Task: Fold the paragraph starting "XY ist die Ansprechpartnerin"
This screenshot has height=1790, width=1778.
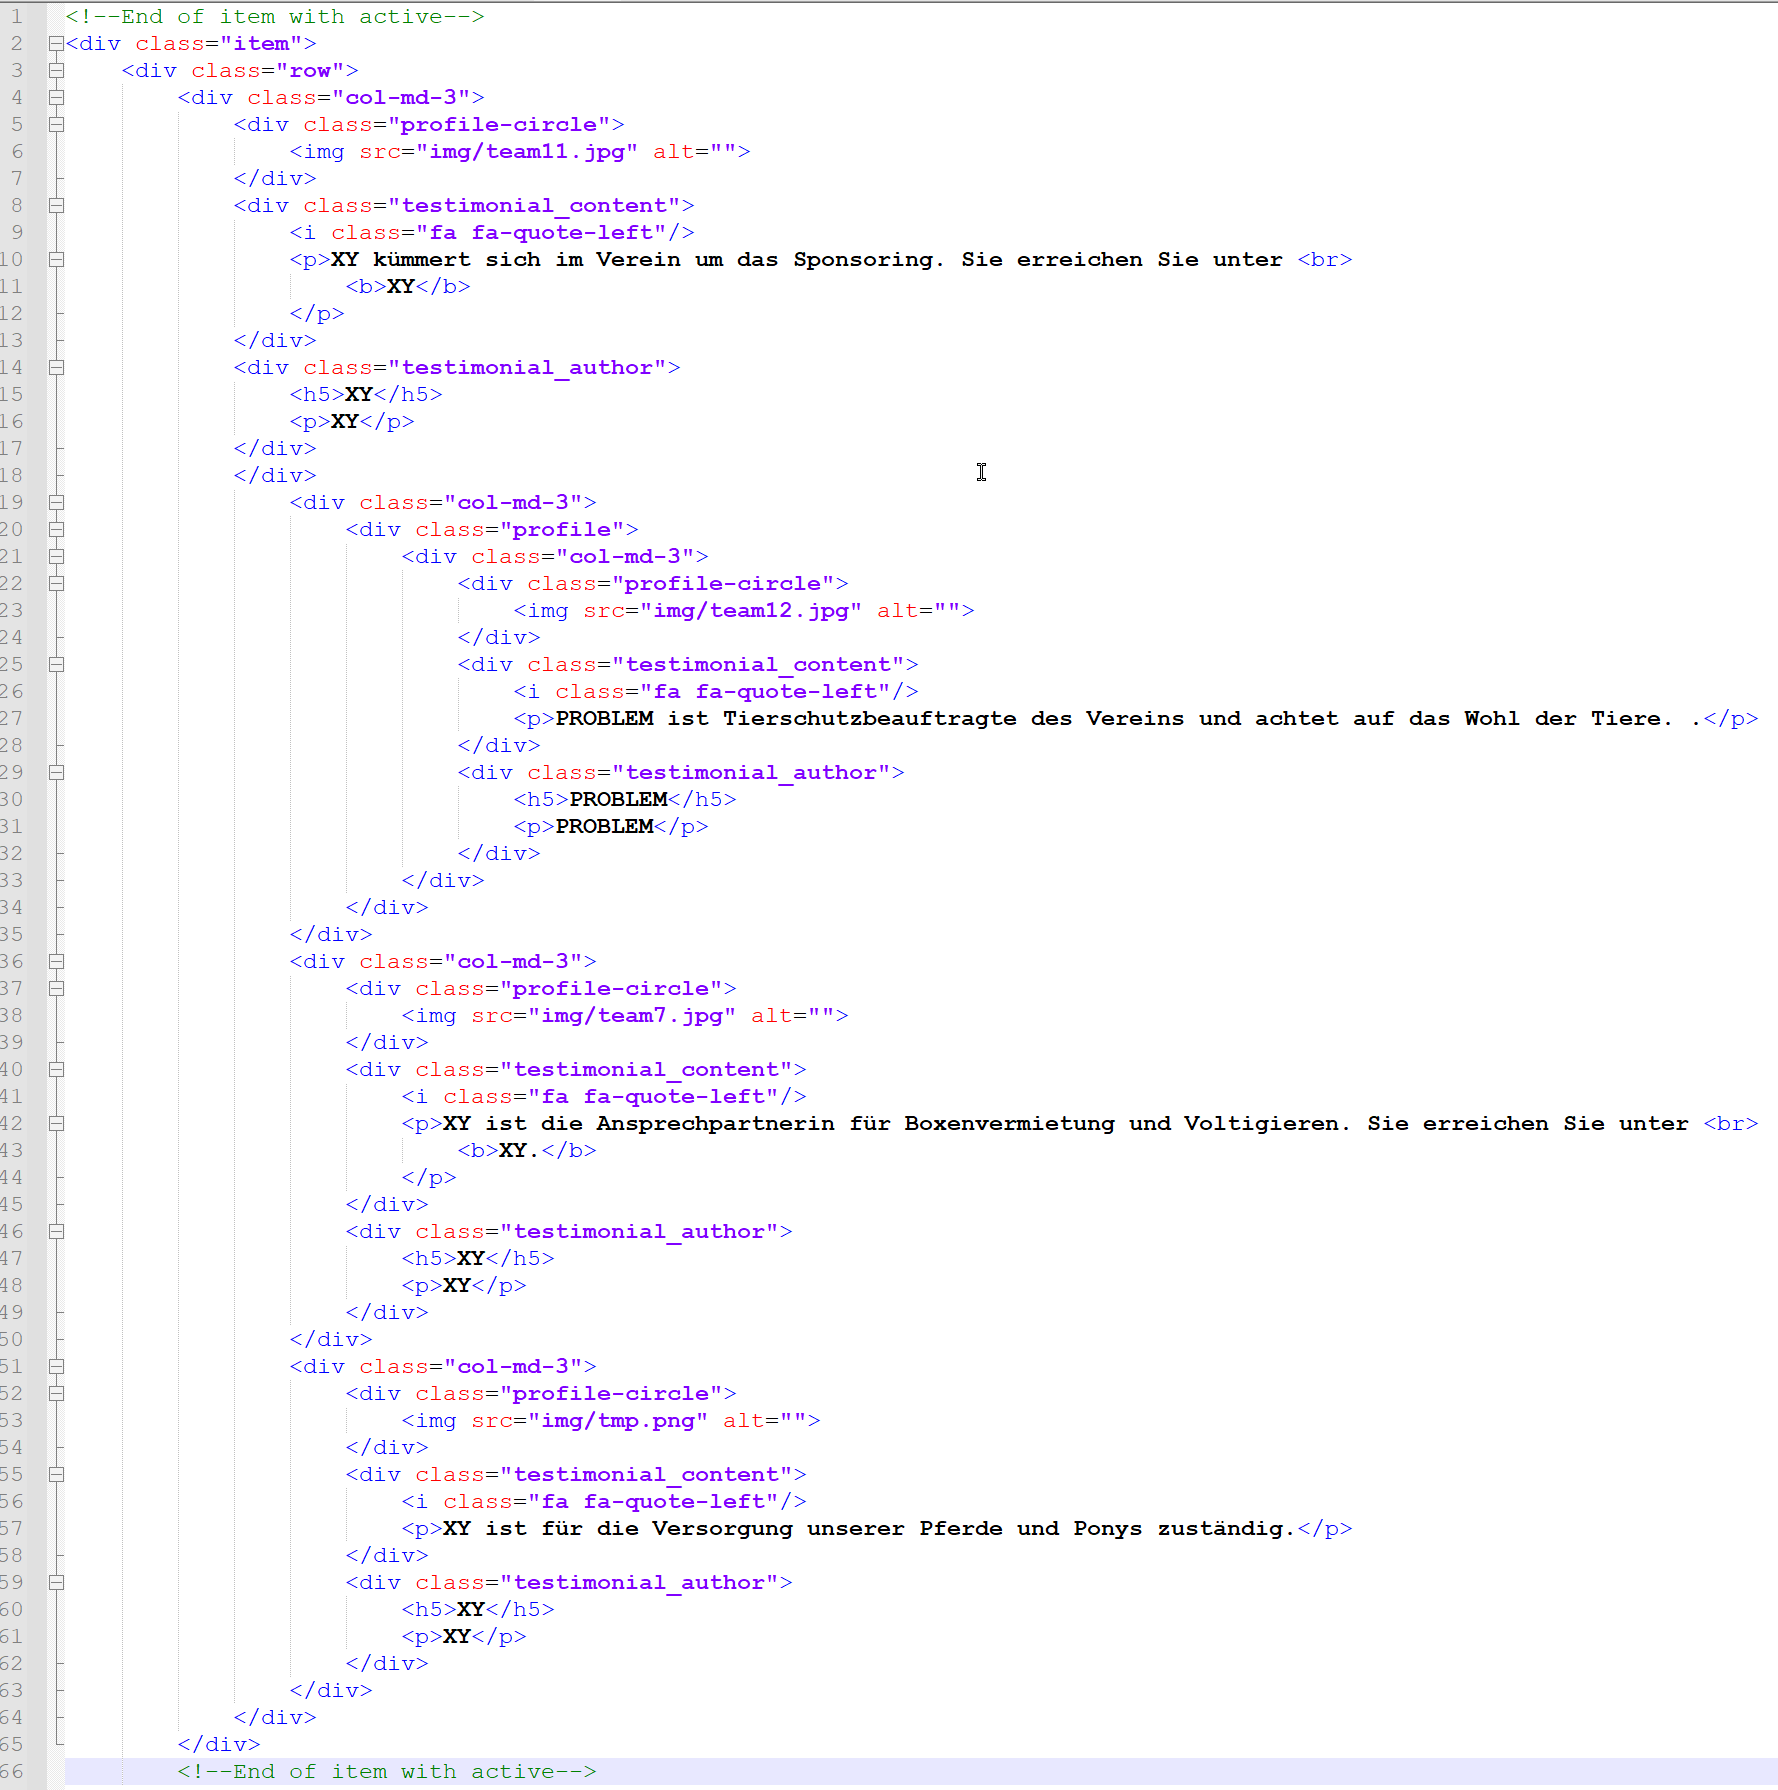Action: click(56, 1124)
